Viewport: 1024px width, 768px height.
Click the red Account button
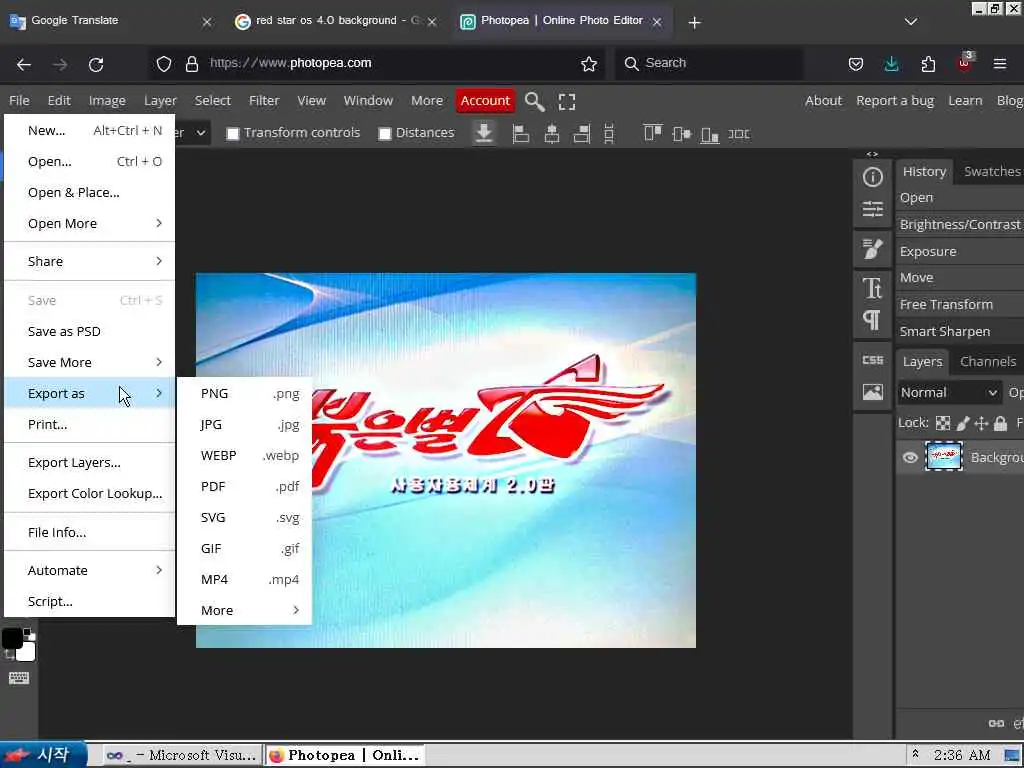485,101
